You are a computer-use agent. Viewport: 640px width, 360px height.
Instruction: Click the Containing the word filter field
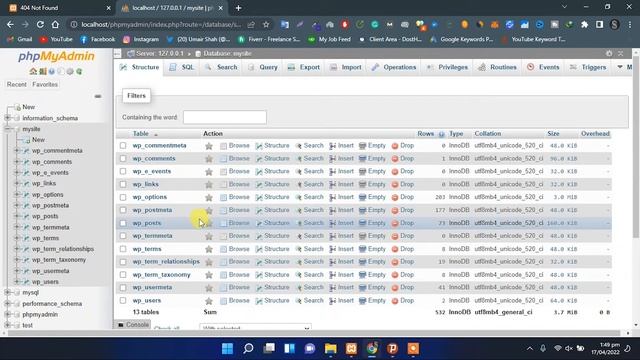click(x=225, y=117)
